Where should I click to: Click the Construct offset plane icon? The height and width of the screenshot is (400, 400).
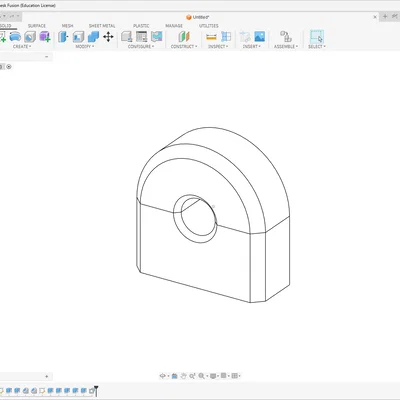pyautogui.click(x=184, y=37)
